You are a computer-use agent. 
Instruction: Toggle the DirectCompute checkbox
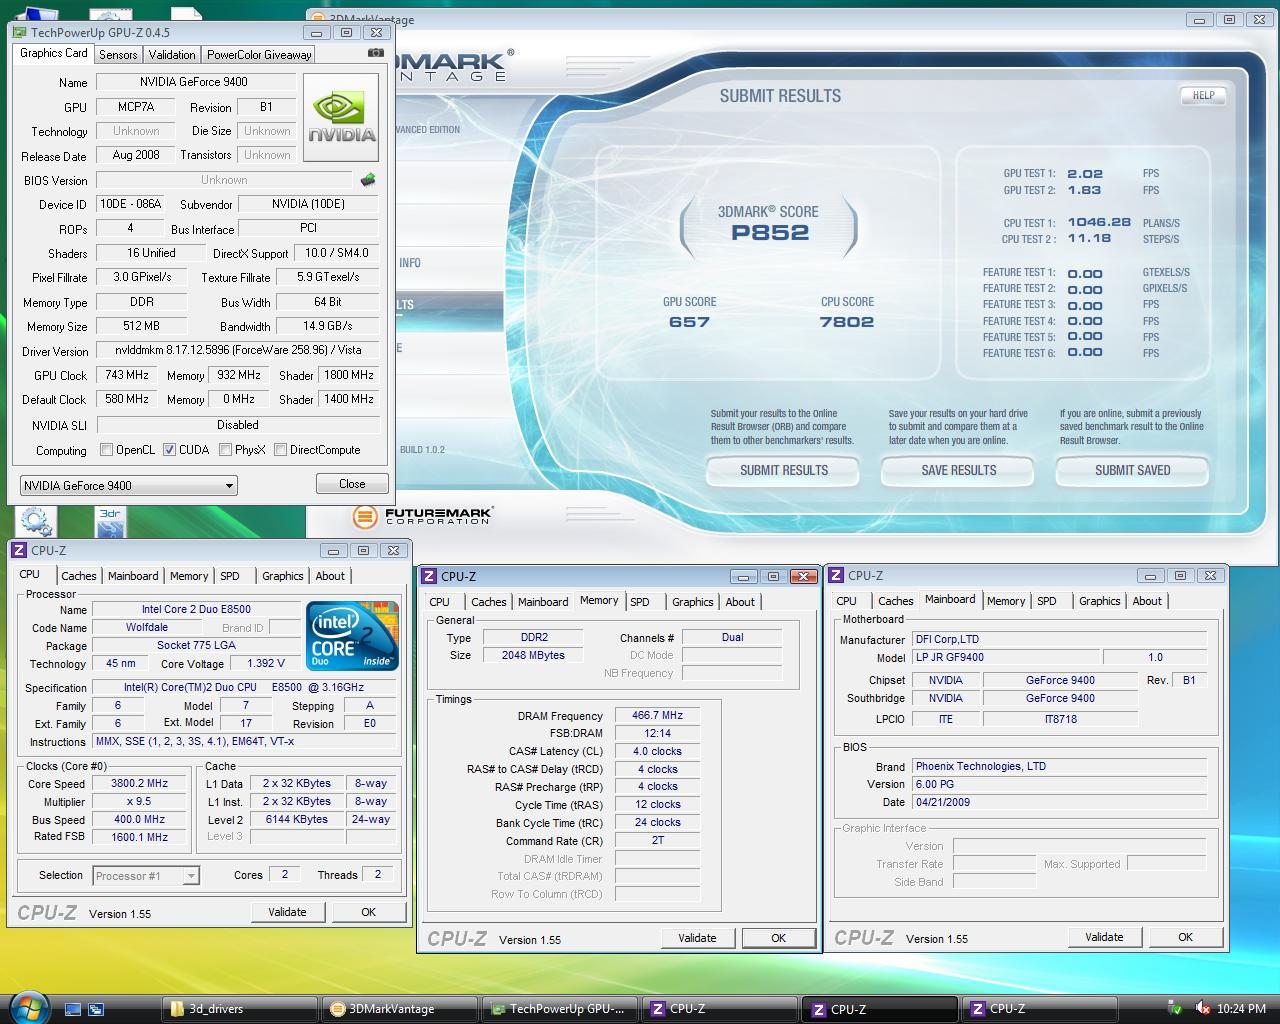281,450
